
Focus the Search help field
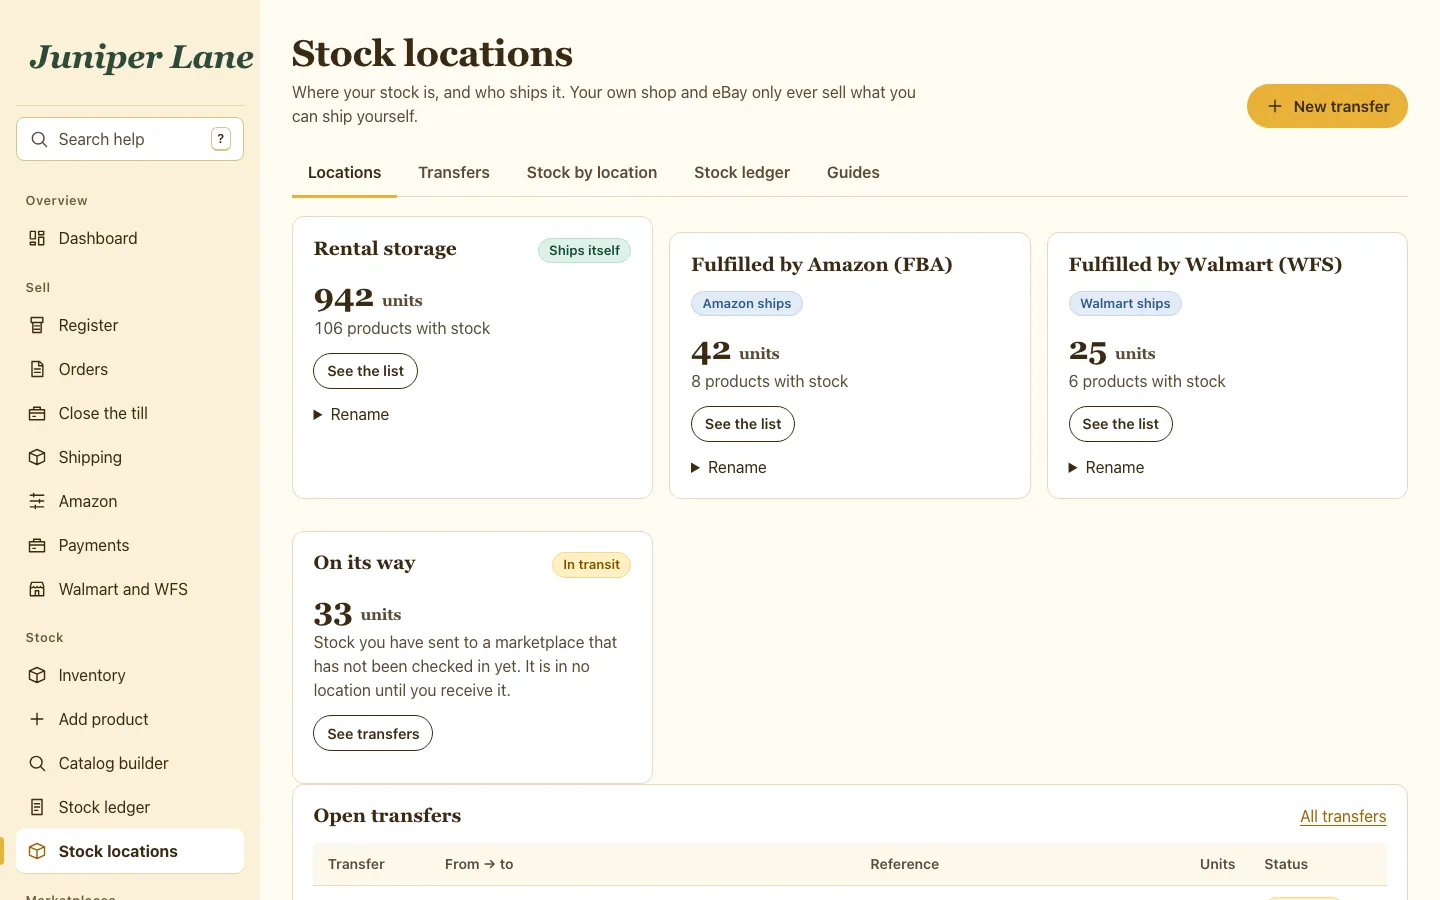pos(130,139)
